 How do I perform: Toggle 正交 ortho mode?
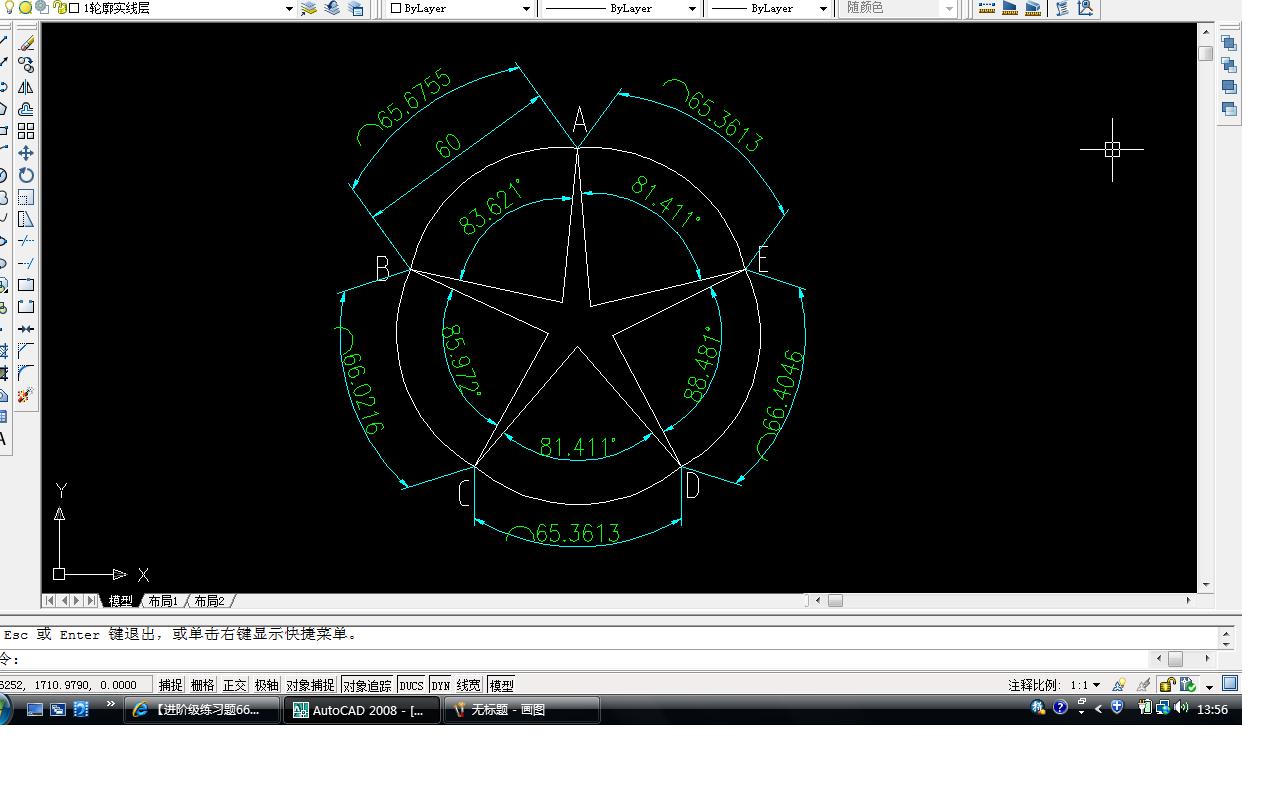235,685
